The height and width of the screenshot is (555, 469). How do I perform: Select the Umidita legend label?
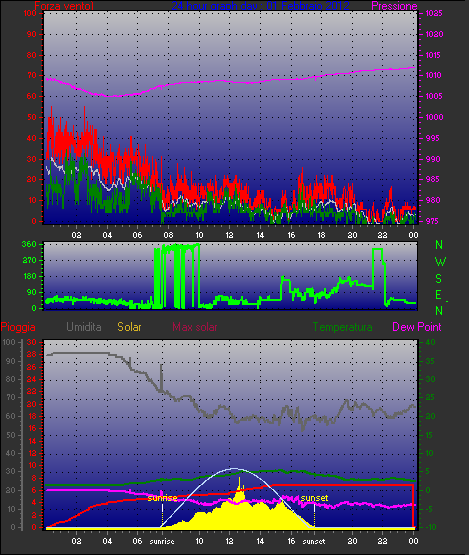pos(84,326)
